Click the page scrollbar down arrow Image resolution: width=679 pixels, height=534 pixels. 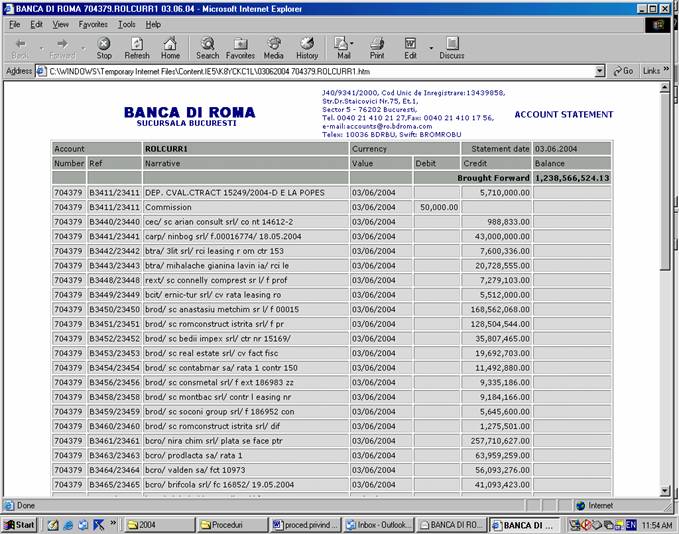(665, 491)
